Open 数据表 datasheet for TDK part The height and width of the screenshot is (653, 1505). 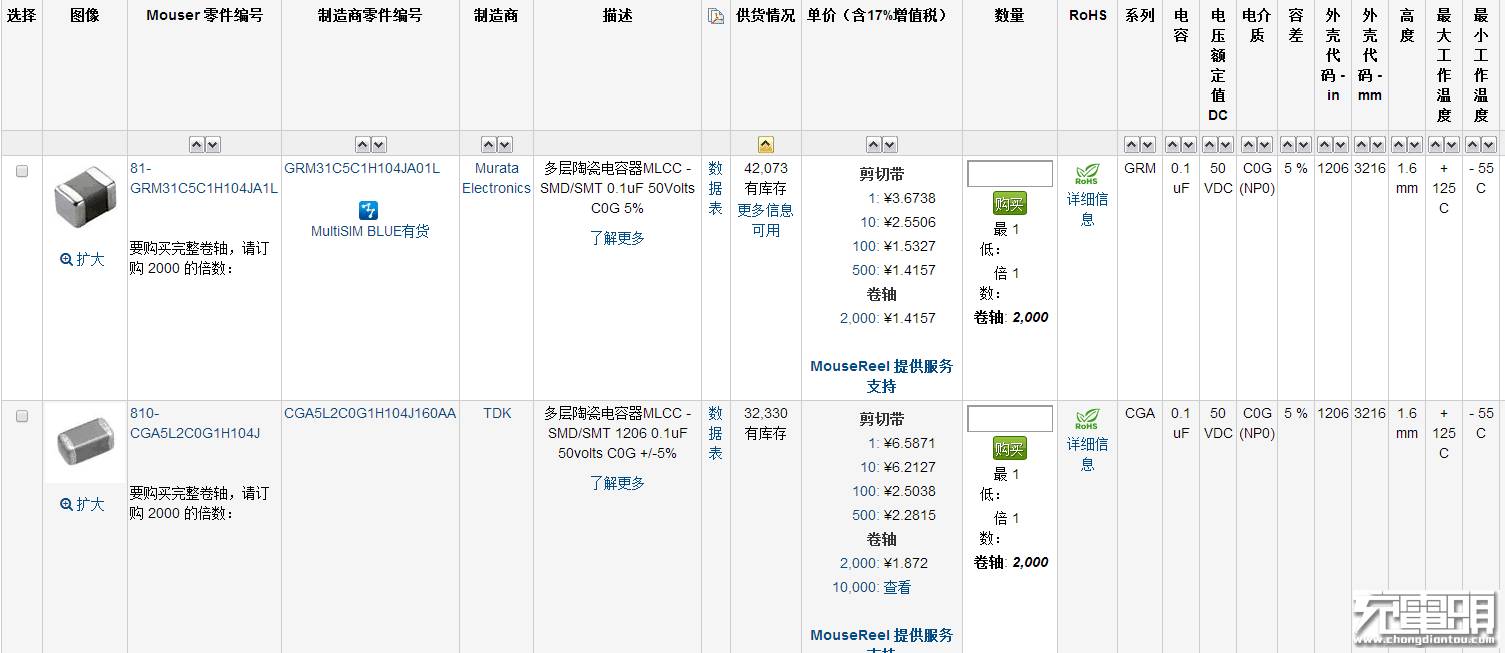pos(715,433)
